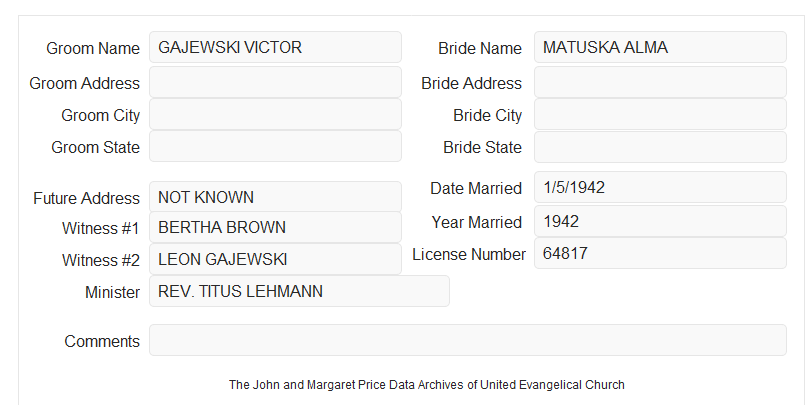Viewport: 805px width, 405px height.
Task: Click the empty Groom Address field
Action: click(x=275, y=82)
